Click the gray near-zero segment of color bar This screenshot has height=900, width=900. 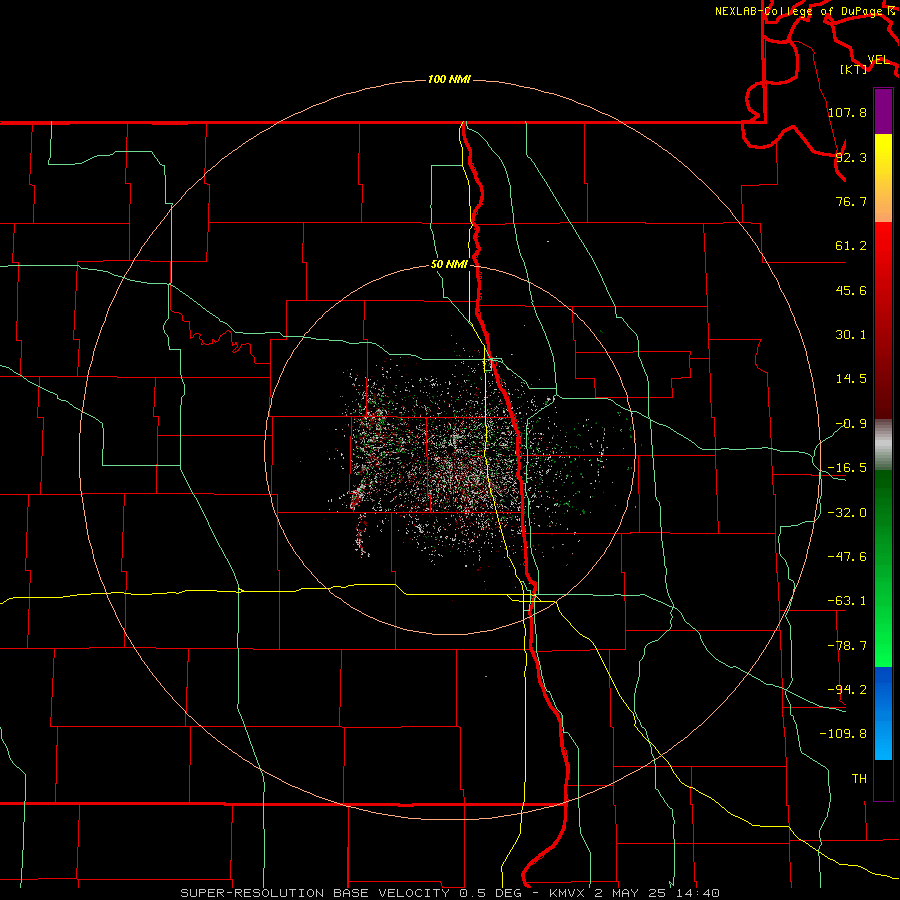[x=883, y=445]
